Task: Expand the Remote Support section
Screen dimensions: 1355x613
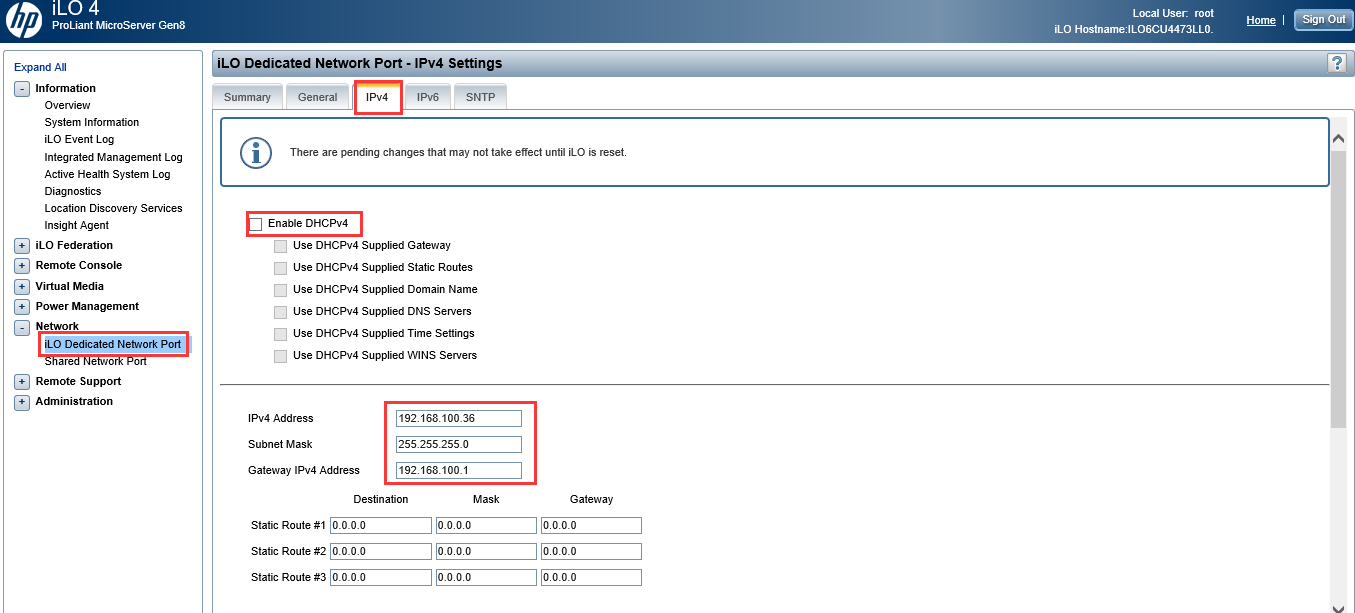Action: pos(22,382)
